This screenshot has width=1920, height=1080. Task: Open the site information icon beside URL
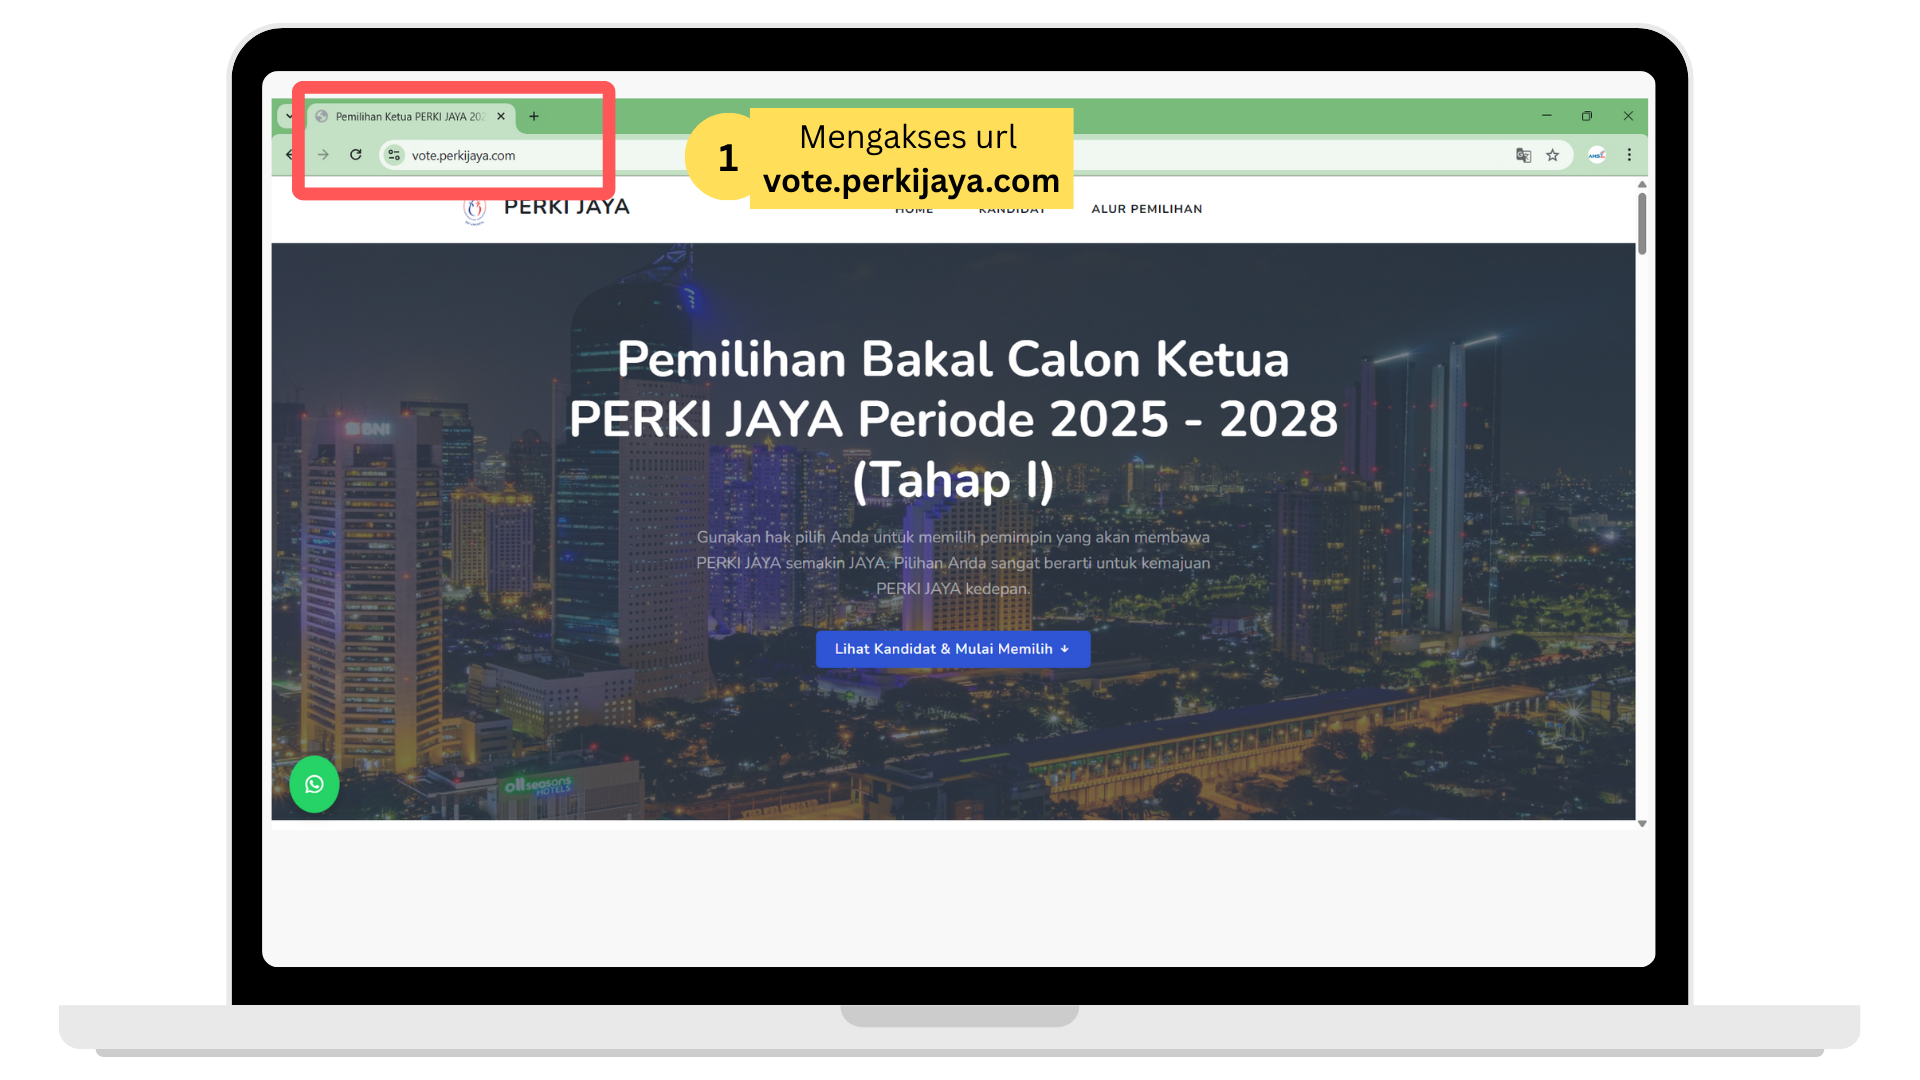394,155
